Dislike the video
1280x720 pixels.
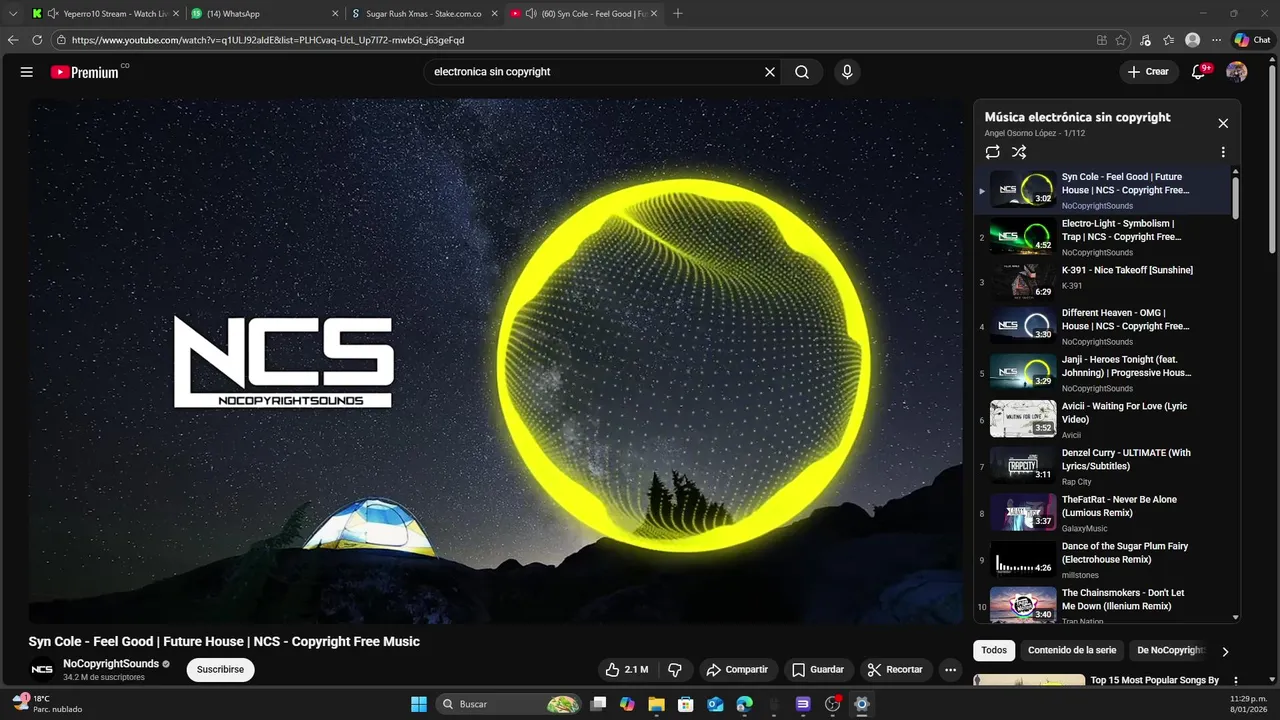click(x=675, y=670)
